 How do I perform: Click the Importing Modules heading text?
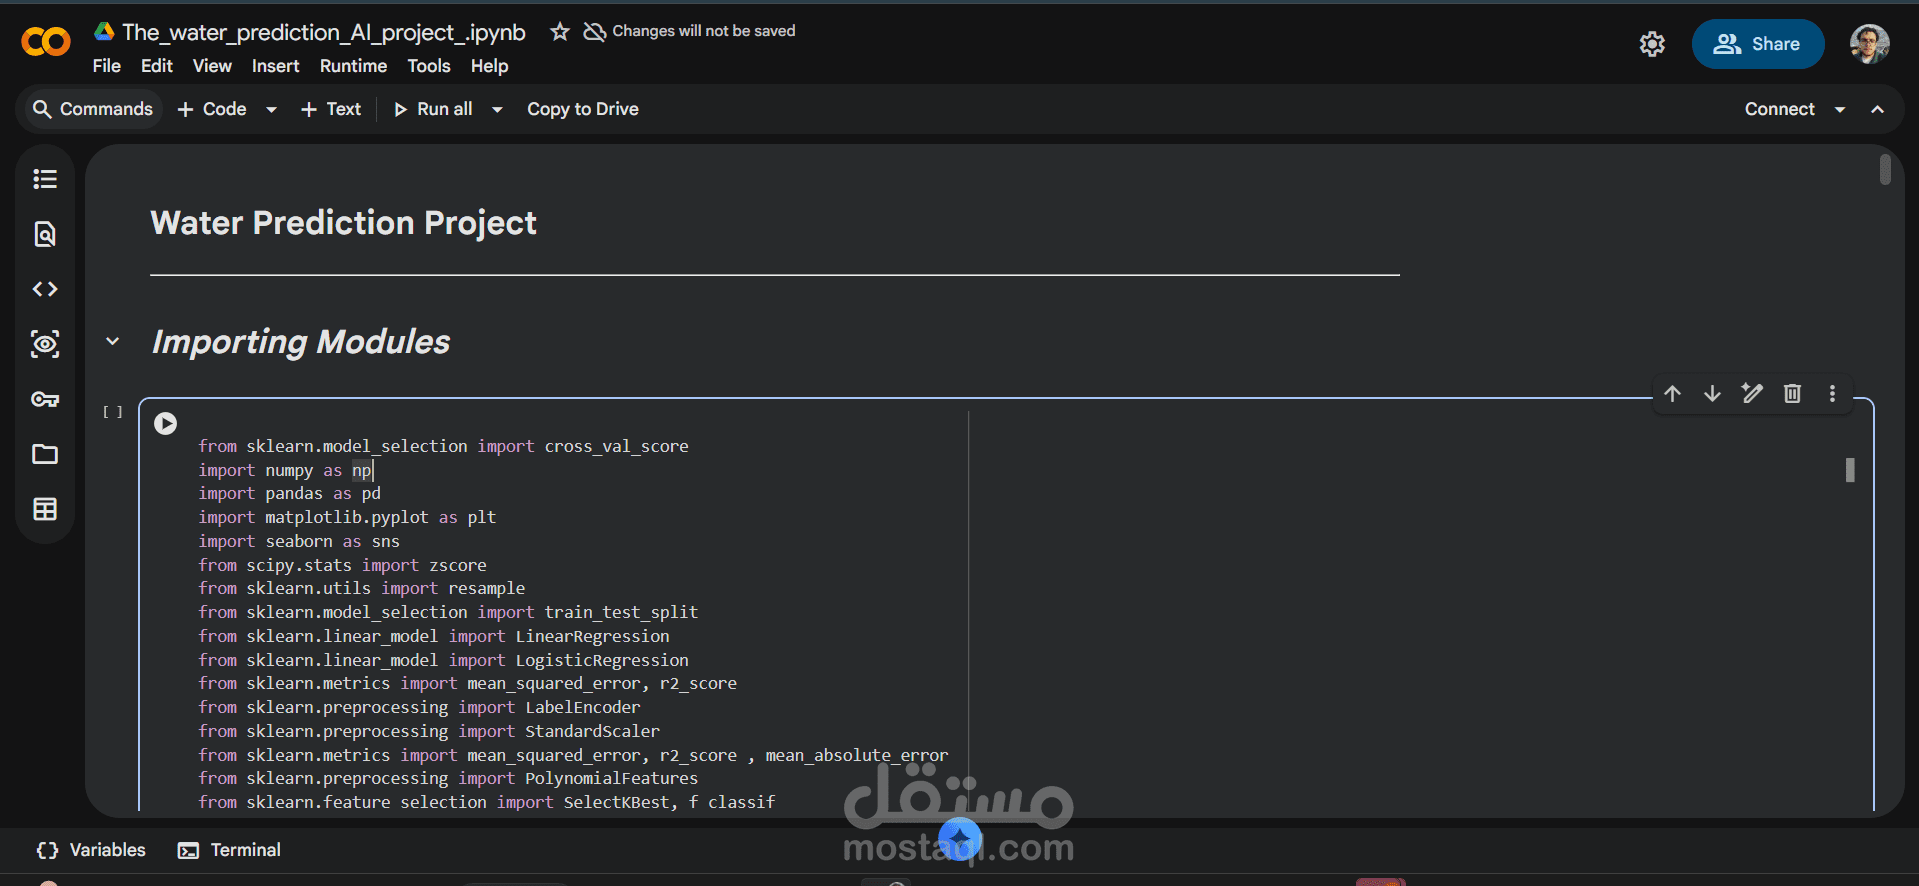click(301, 342)
